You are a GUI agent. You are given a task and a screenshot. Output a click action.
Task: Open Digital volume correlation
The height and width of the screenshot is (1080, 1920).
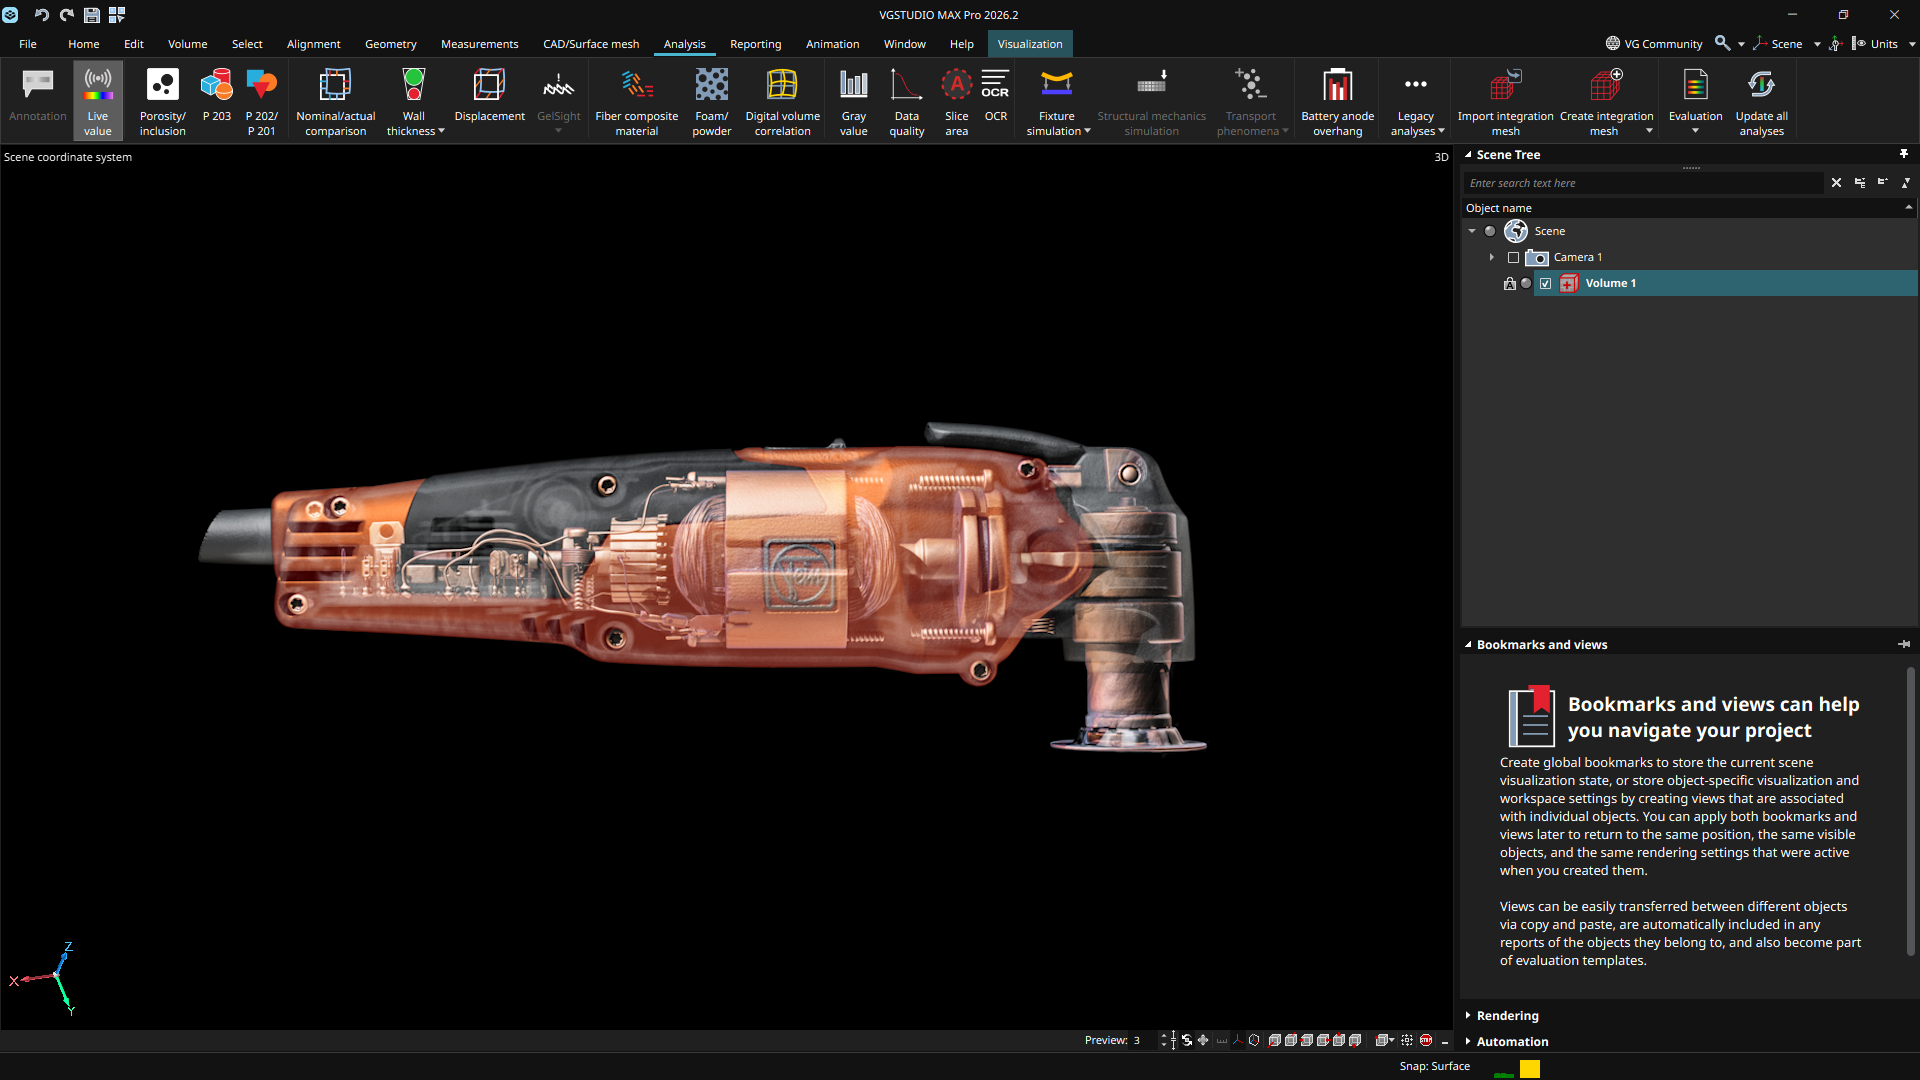783,101
